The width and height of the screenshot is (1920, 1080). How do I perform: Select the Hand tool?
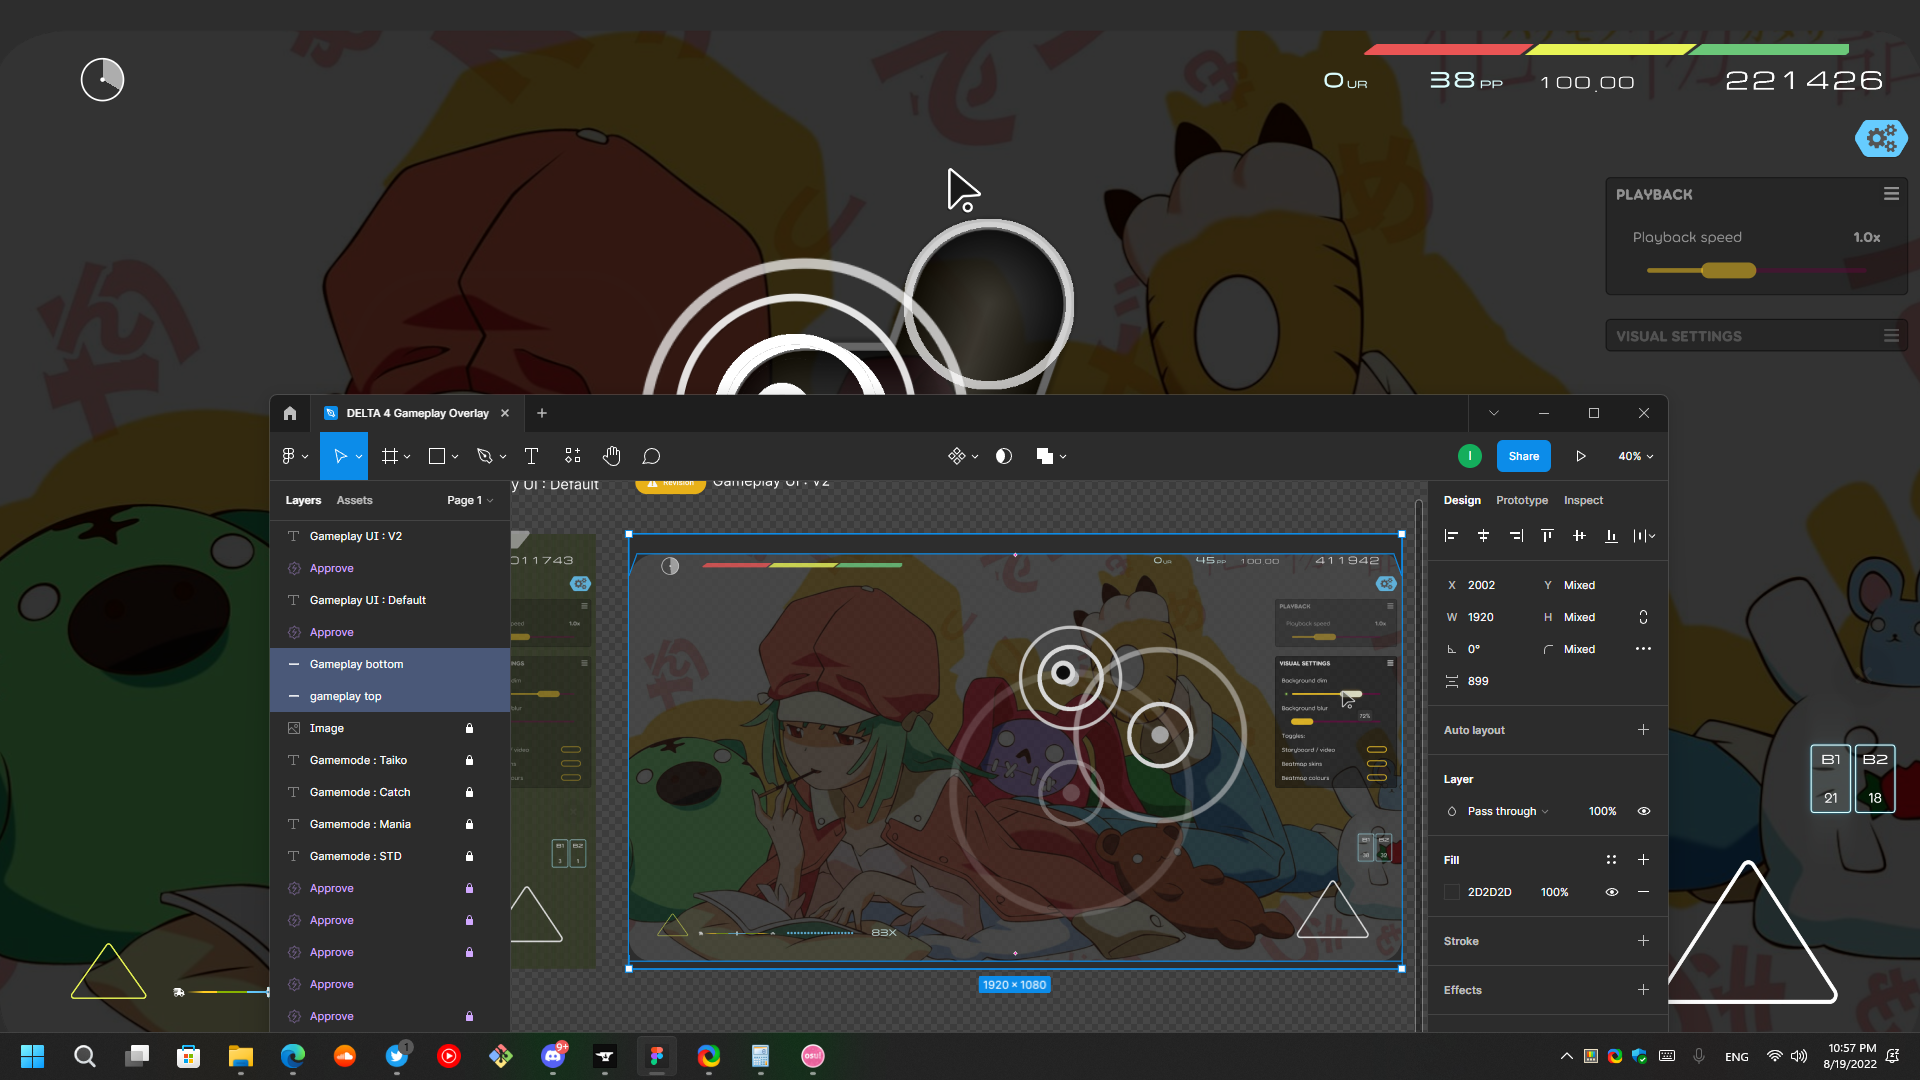tap(611, 456)
